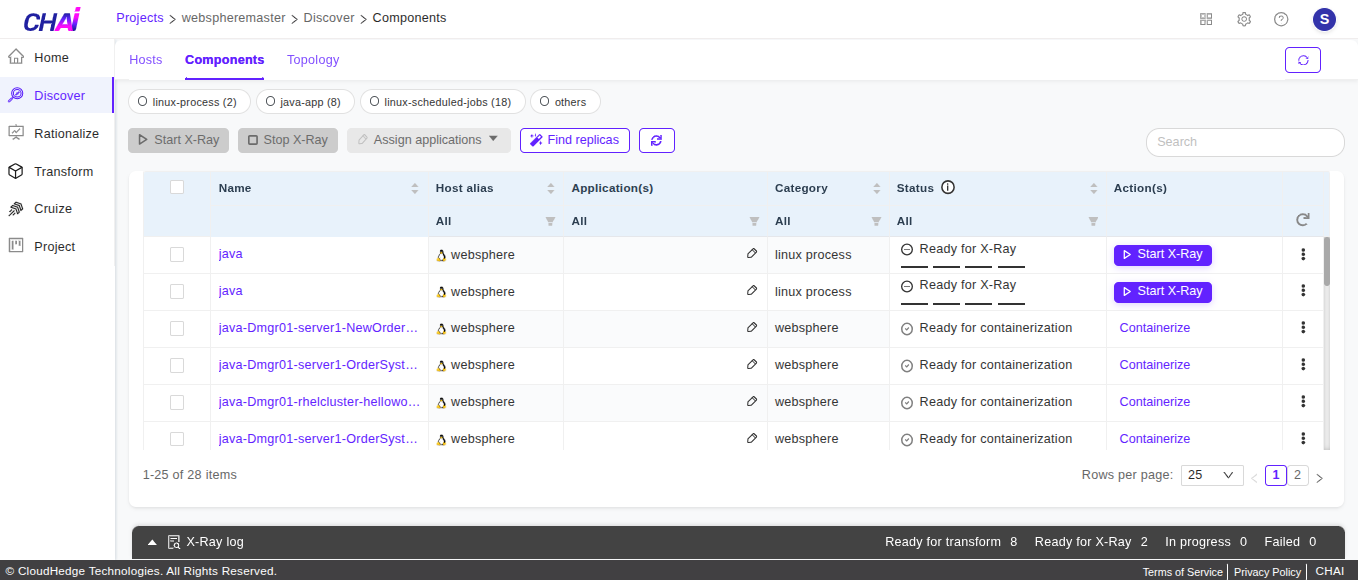
Task: Open kebab menu for java-Dmgr01-server1-NewOrder row
Action: coord(1303,328)
